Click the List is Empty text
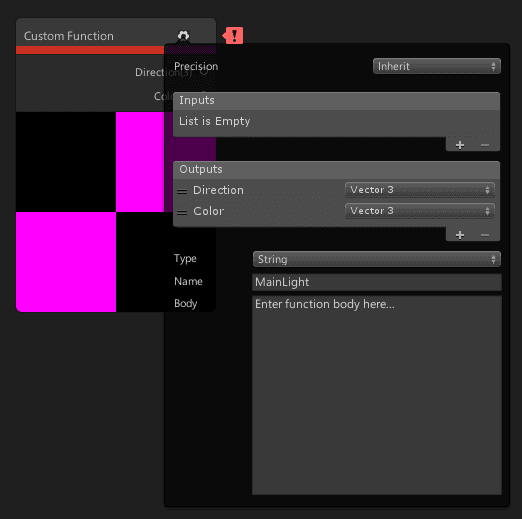Image resolution: width=522 pixels, height=519 pixels. 215,121
